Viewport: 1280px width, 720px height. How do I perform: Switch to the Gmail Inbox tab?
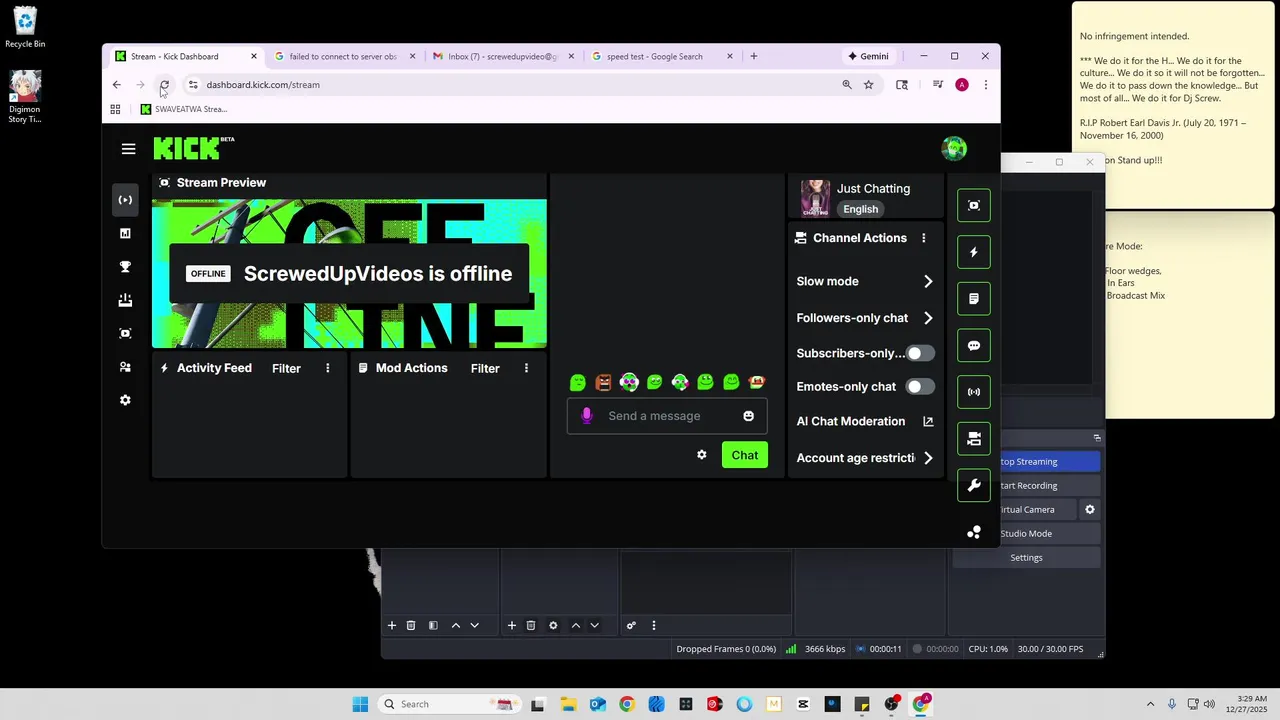[504, 56]
